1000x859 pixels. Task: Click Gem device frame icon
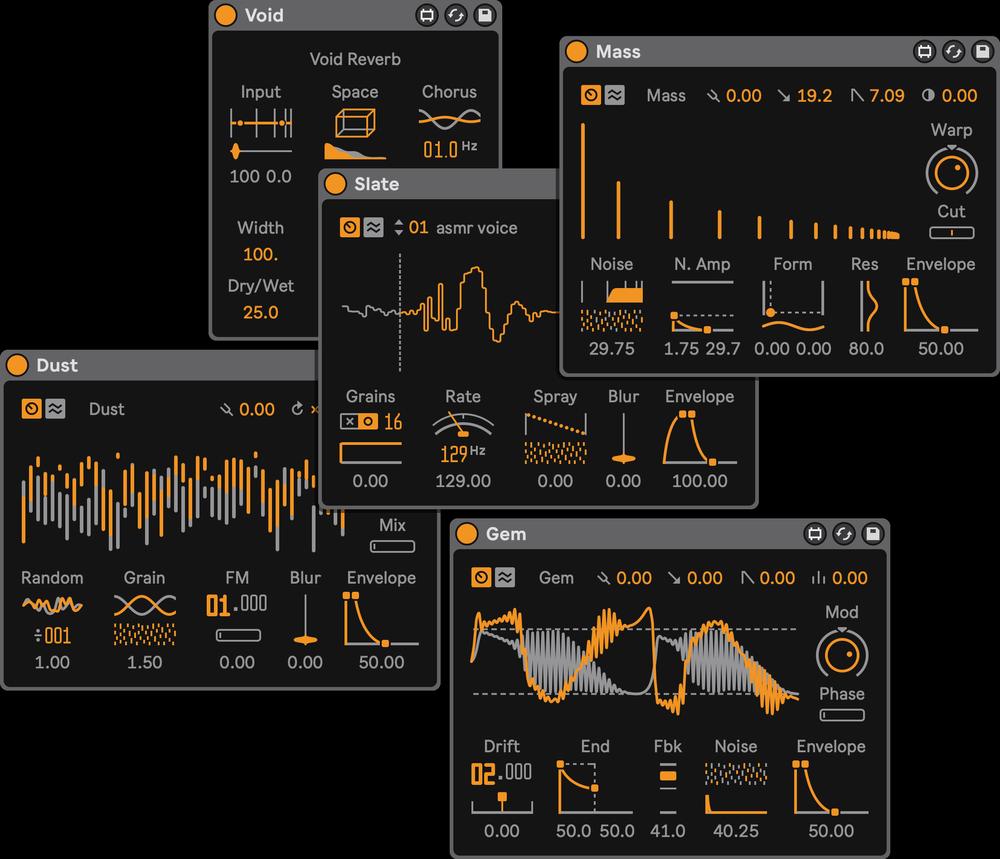click(814, 533)
